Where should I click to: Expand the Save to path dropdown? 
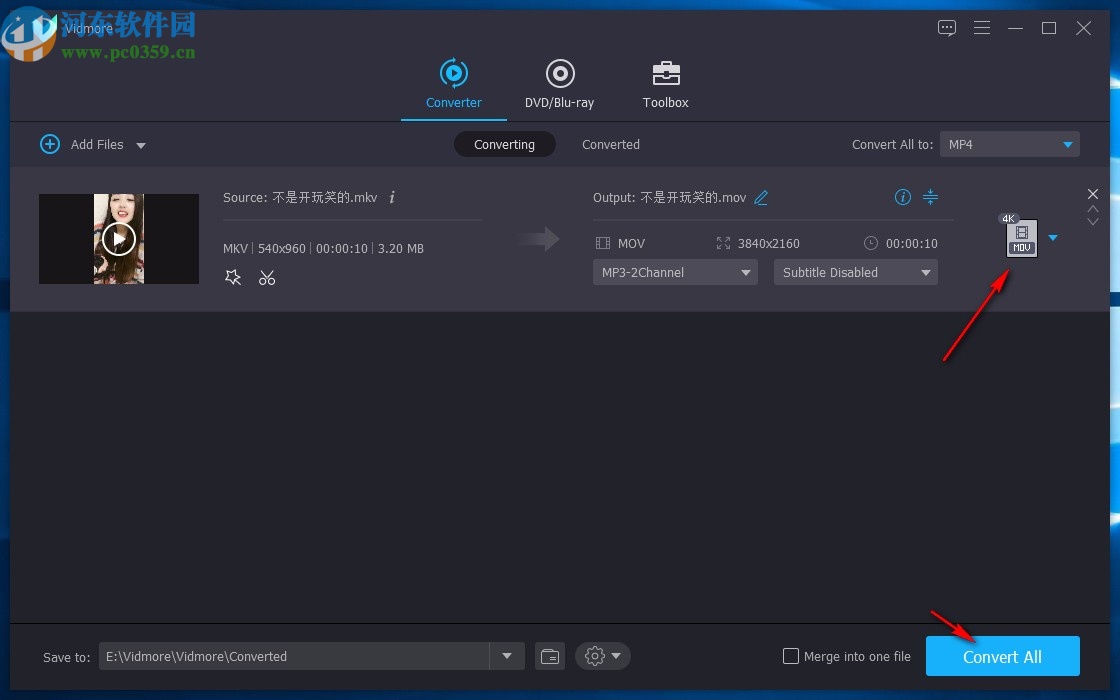(x=507, y=656)
